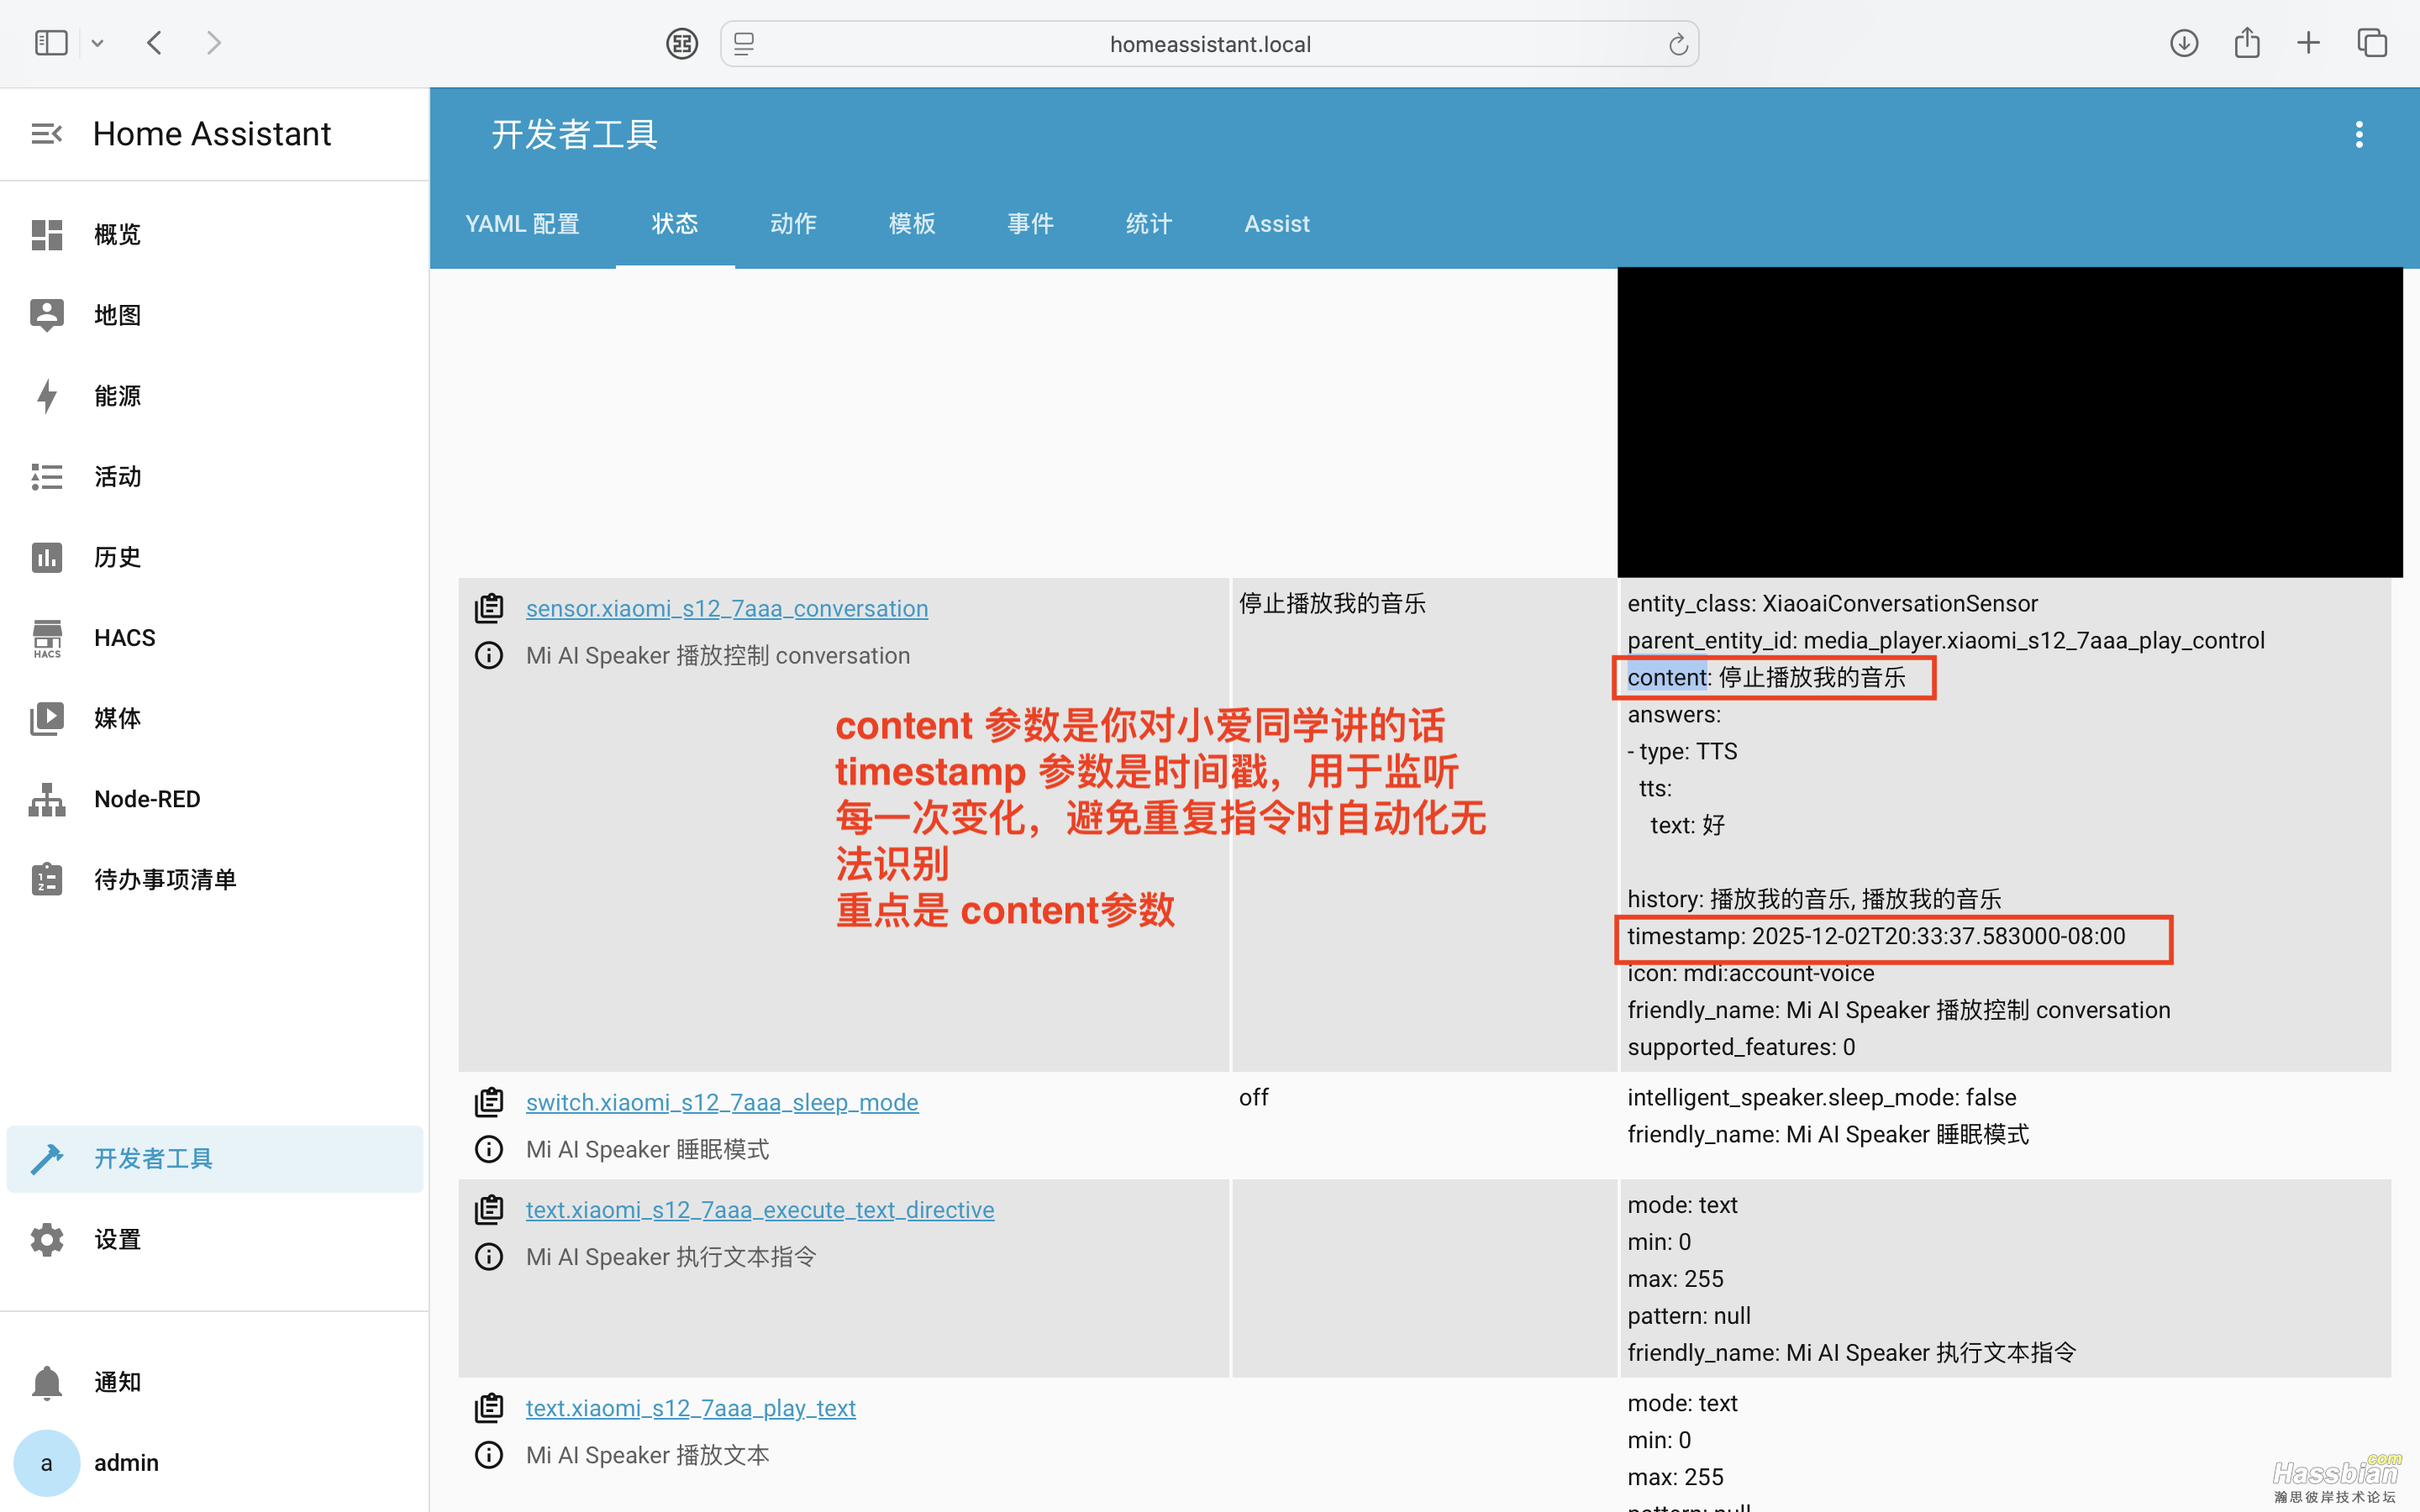Collapse the Home Assistant sidebar
The image size is (2420, 1512).
tap(47, 133)
